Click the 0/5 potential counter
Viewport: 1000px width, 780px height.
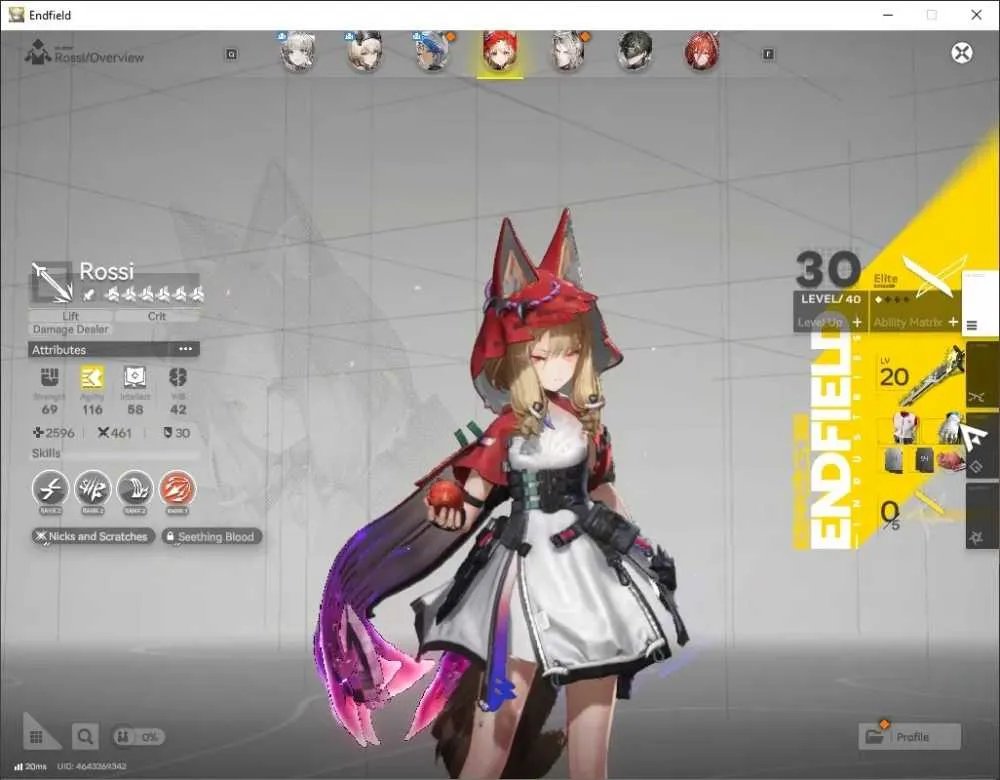pos(890,515)
